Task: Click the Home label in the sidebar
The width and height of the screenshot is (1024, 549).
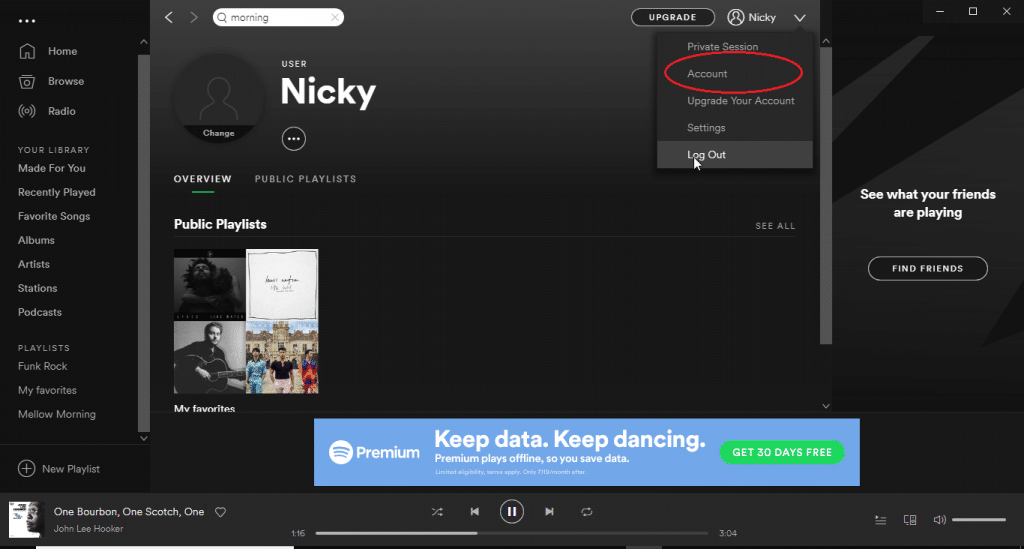Action: point(63,51)
